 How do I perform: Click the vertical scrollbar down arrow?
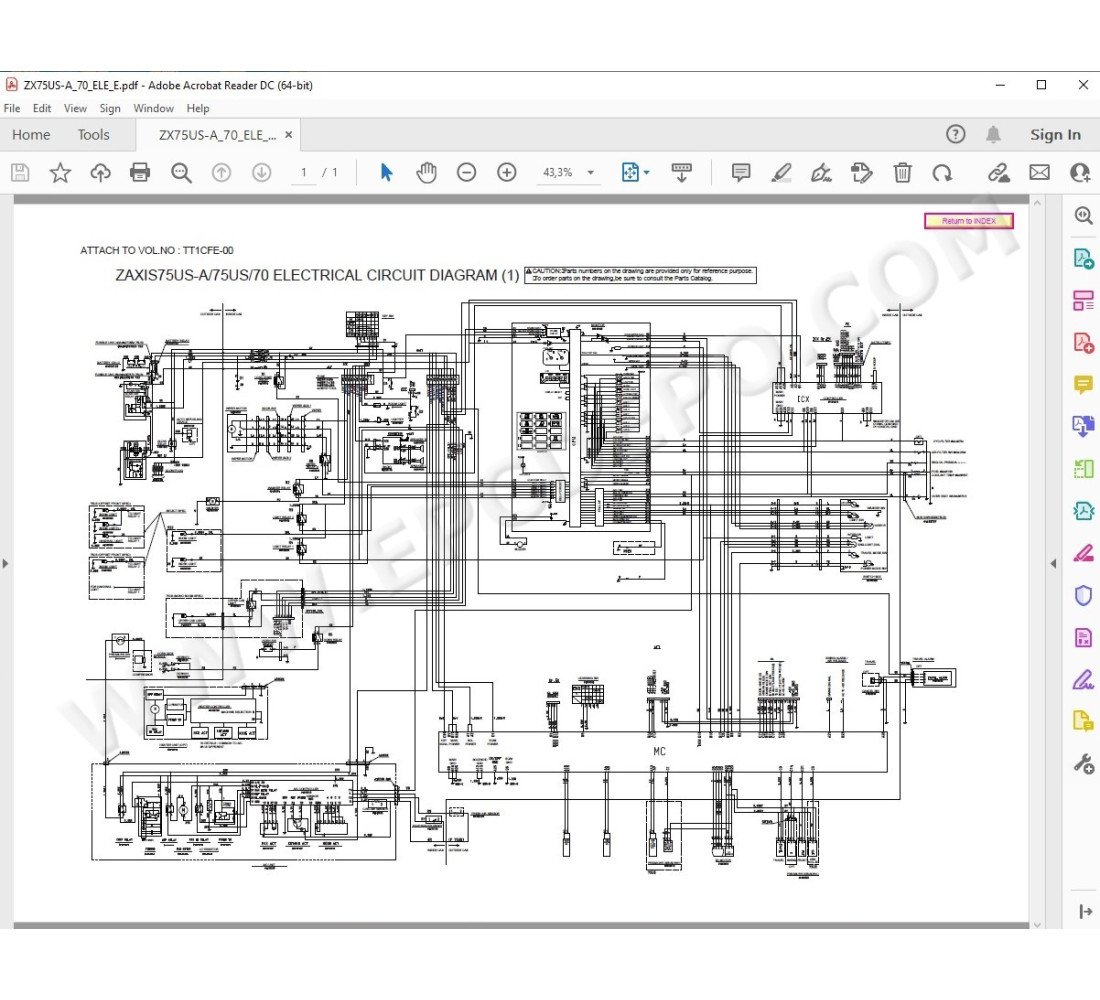click(1037, 925)
